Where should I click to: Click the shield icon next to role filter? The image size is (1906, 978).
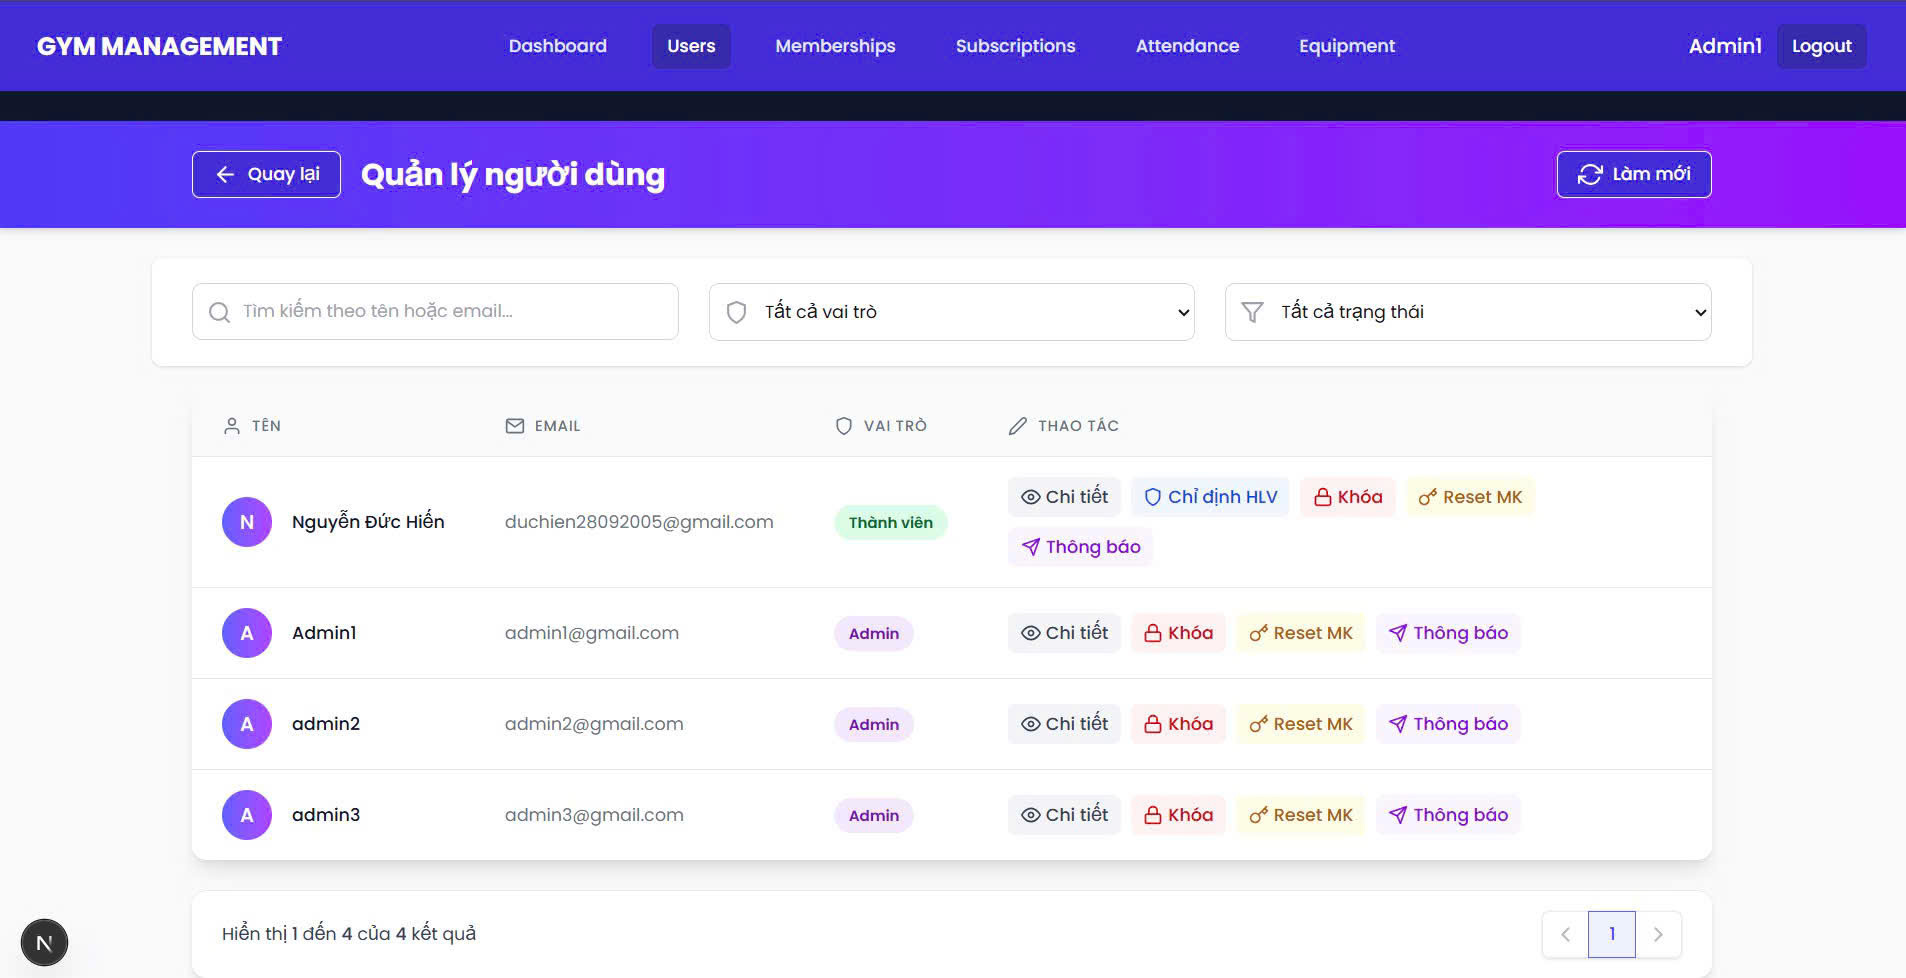pyautogui.click(x=737, y=311)
